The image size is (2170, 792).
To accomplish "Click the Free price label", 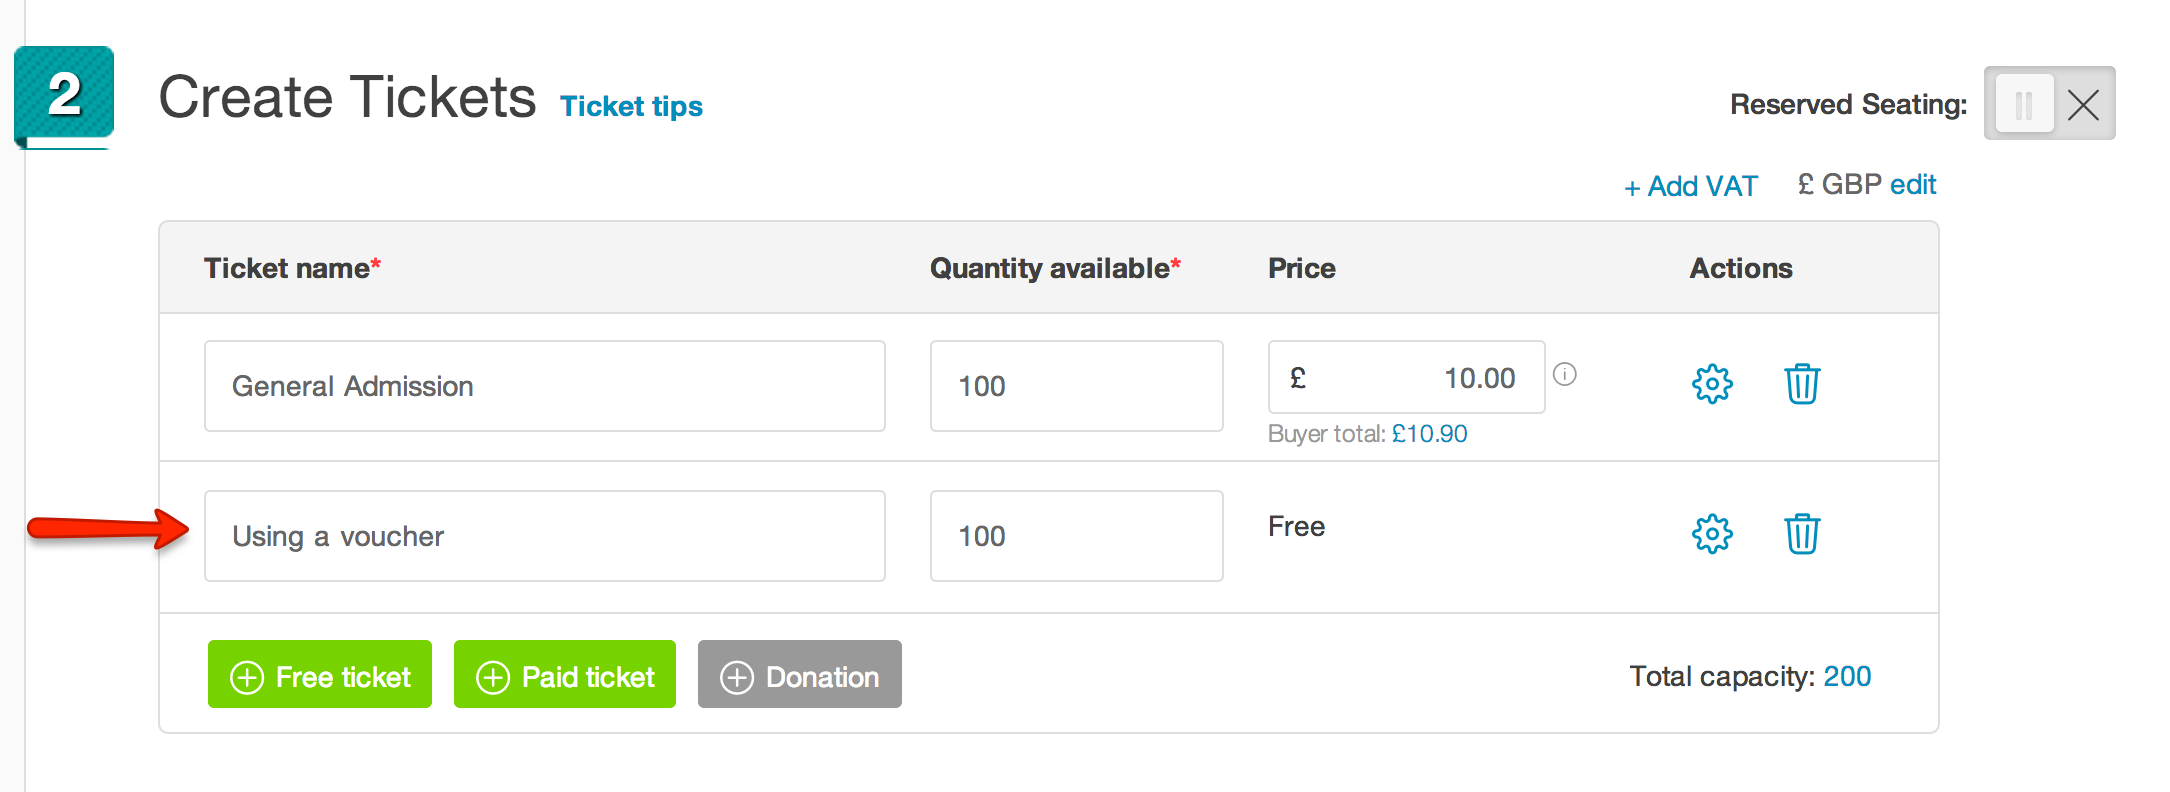I will pos(1296,526).
